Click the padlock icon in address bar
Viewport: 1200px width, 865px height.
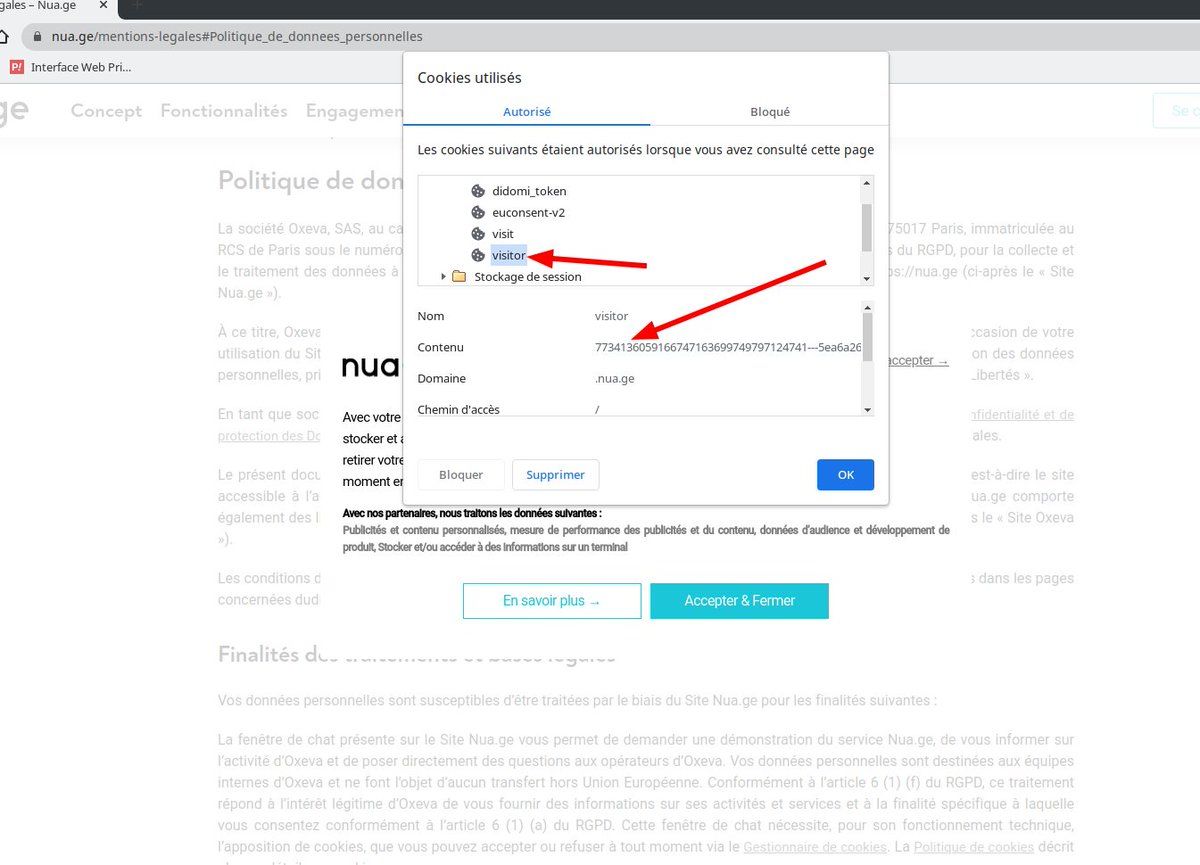pyautogui.click(x=37, y=36)
